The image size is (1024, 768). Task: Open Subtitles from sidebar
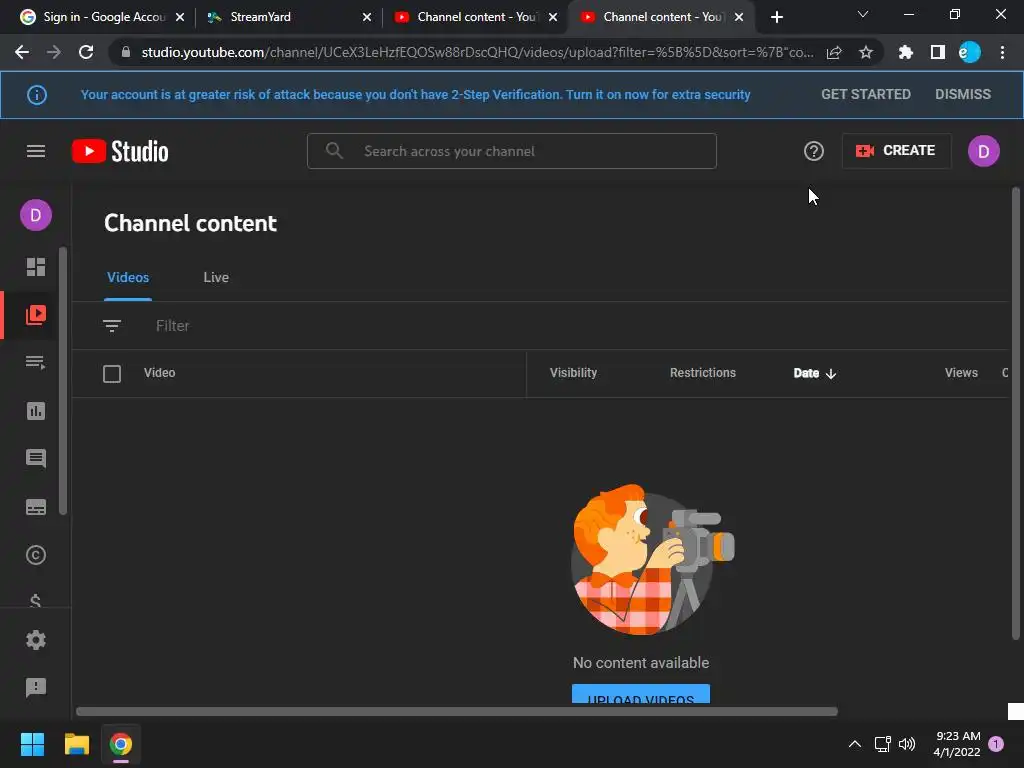(36, 507)
